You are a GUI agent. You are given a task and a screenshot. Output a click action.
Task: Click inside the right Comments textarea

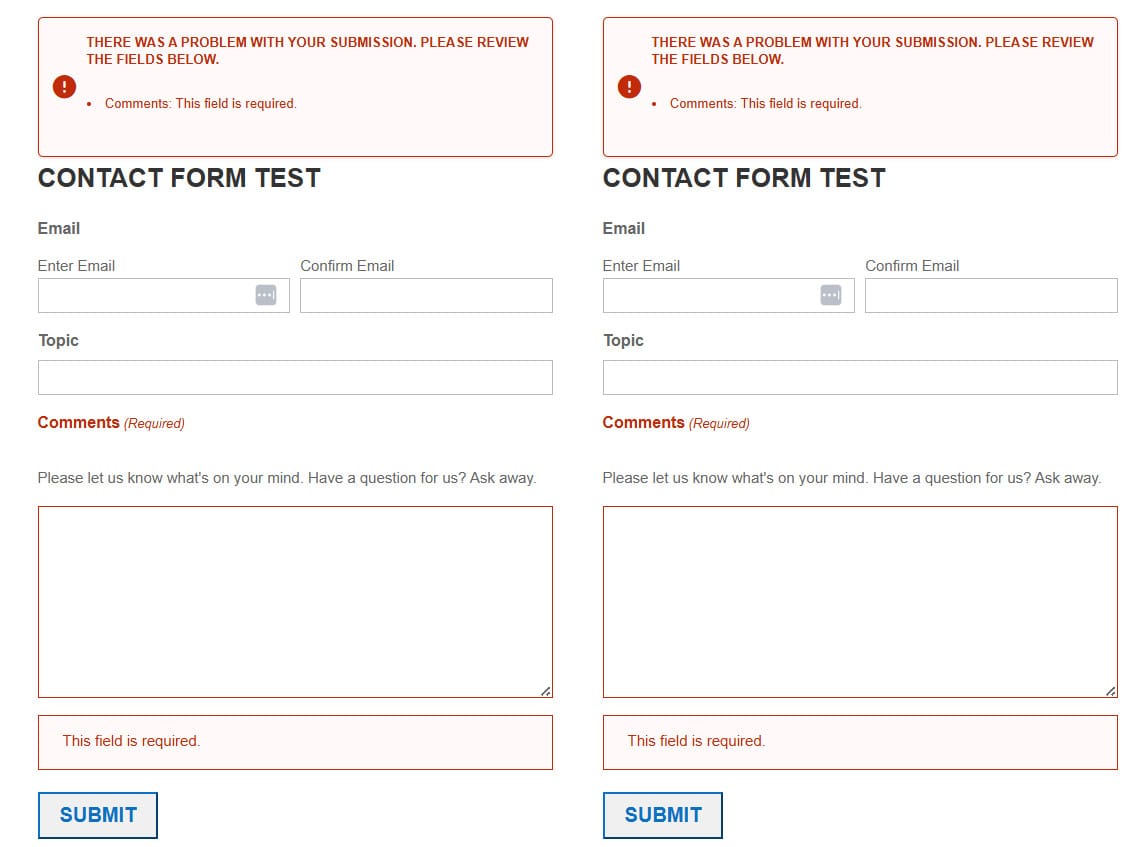(x=860, y=602)
